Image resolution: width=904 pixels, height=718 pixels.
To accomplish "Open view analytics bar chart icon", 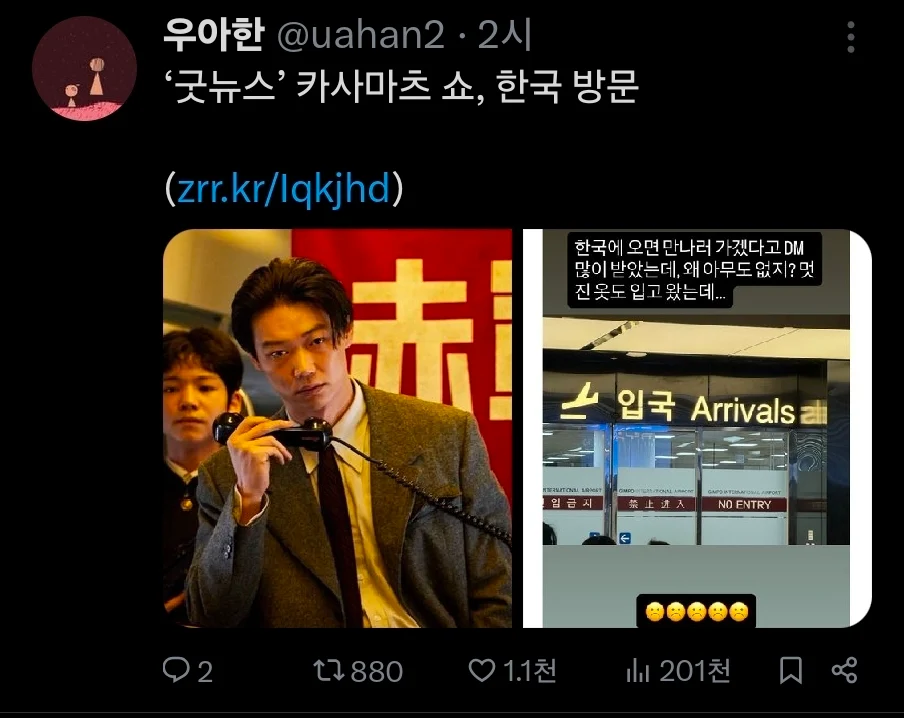I will tap(638, 671).
